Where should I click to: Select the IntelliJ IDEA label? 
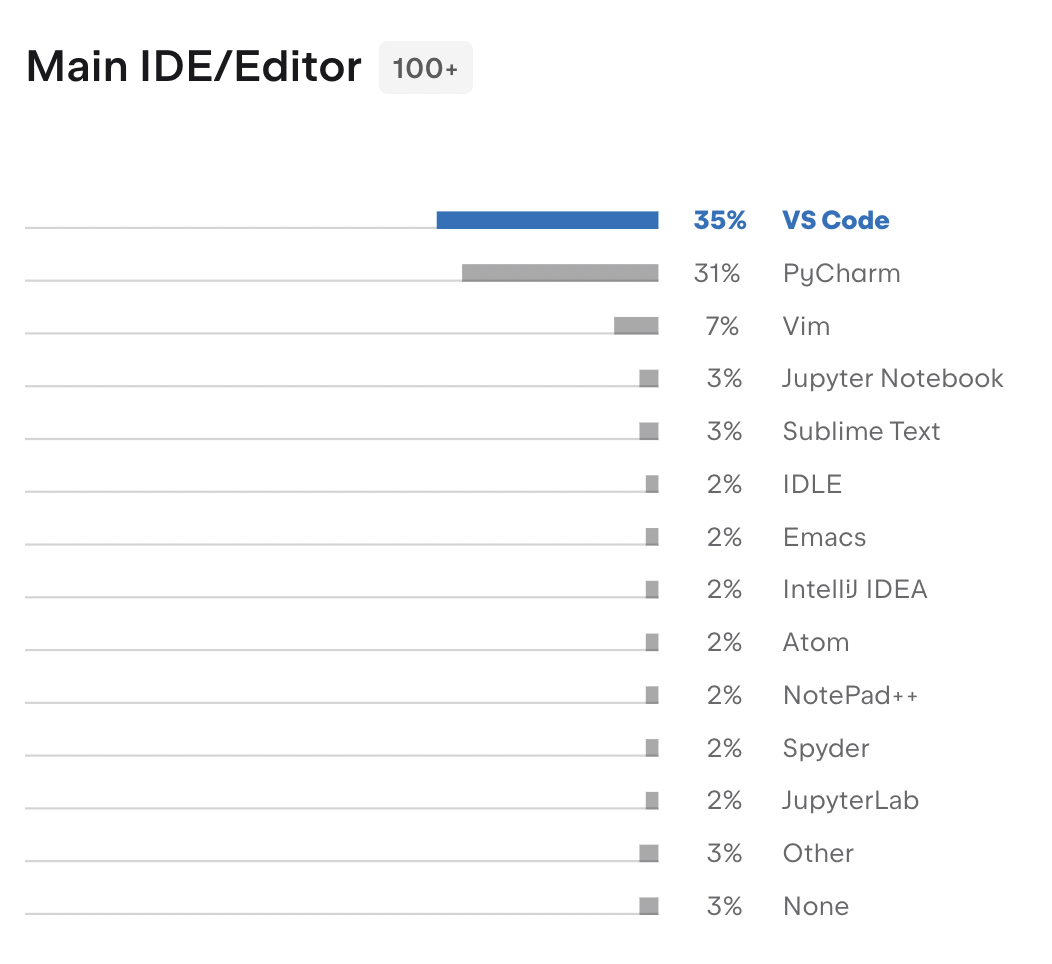(855, 590)
